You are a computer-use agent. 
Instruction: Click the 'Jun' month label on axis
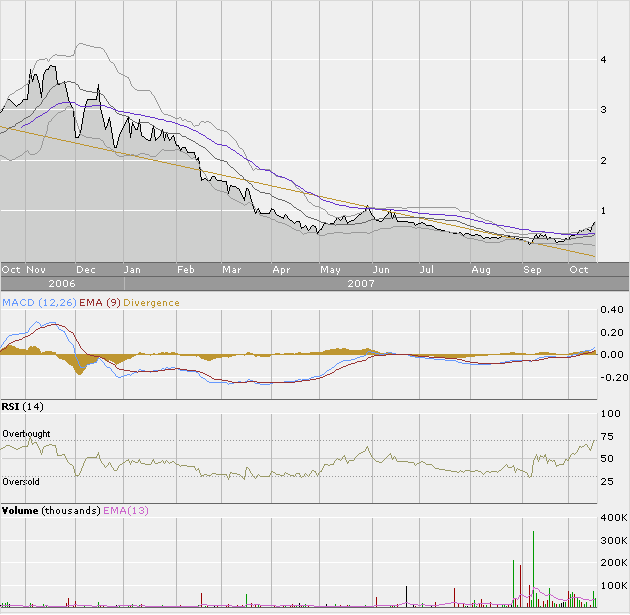381,270
